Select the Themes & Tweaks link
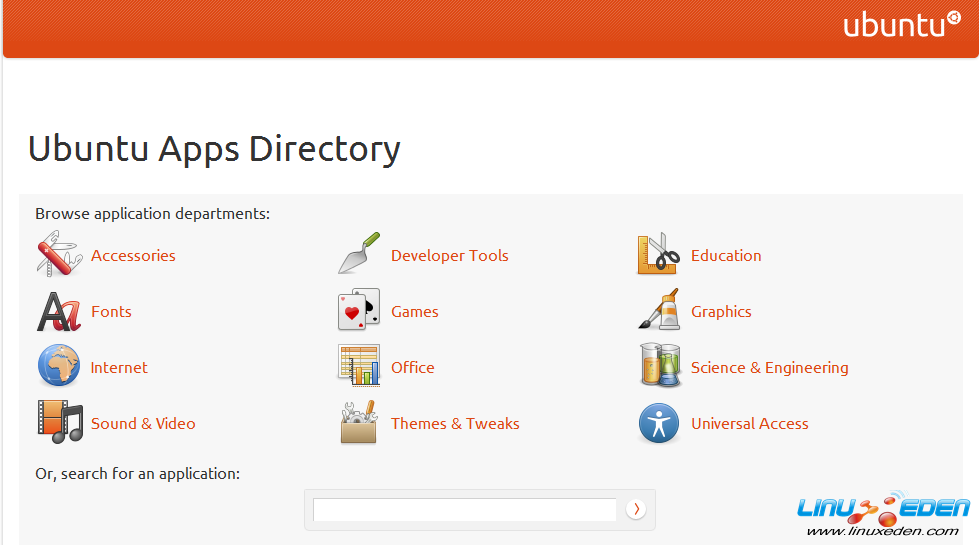Image resolution: width=979 pixels, height=545 pixels. (455, 424)
